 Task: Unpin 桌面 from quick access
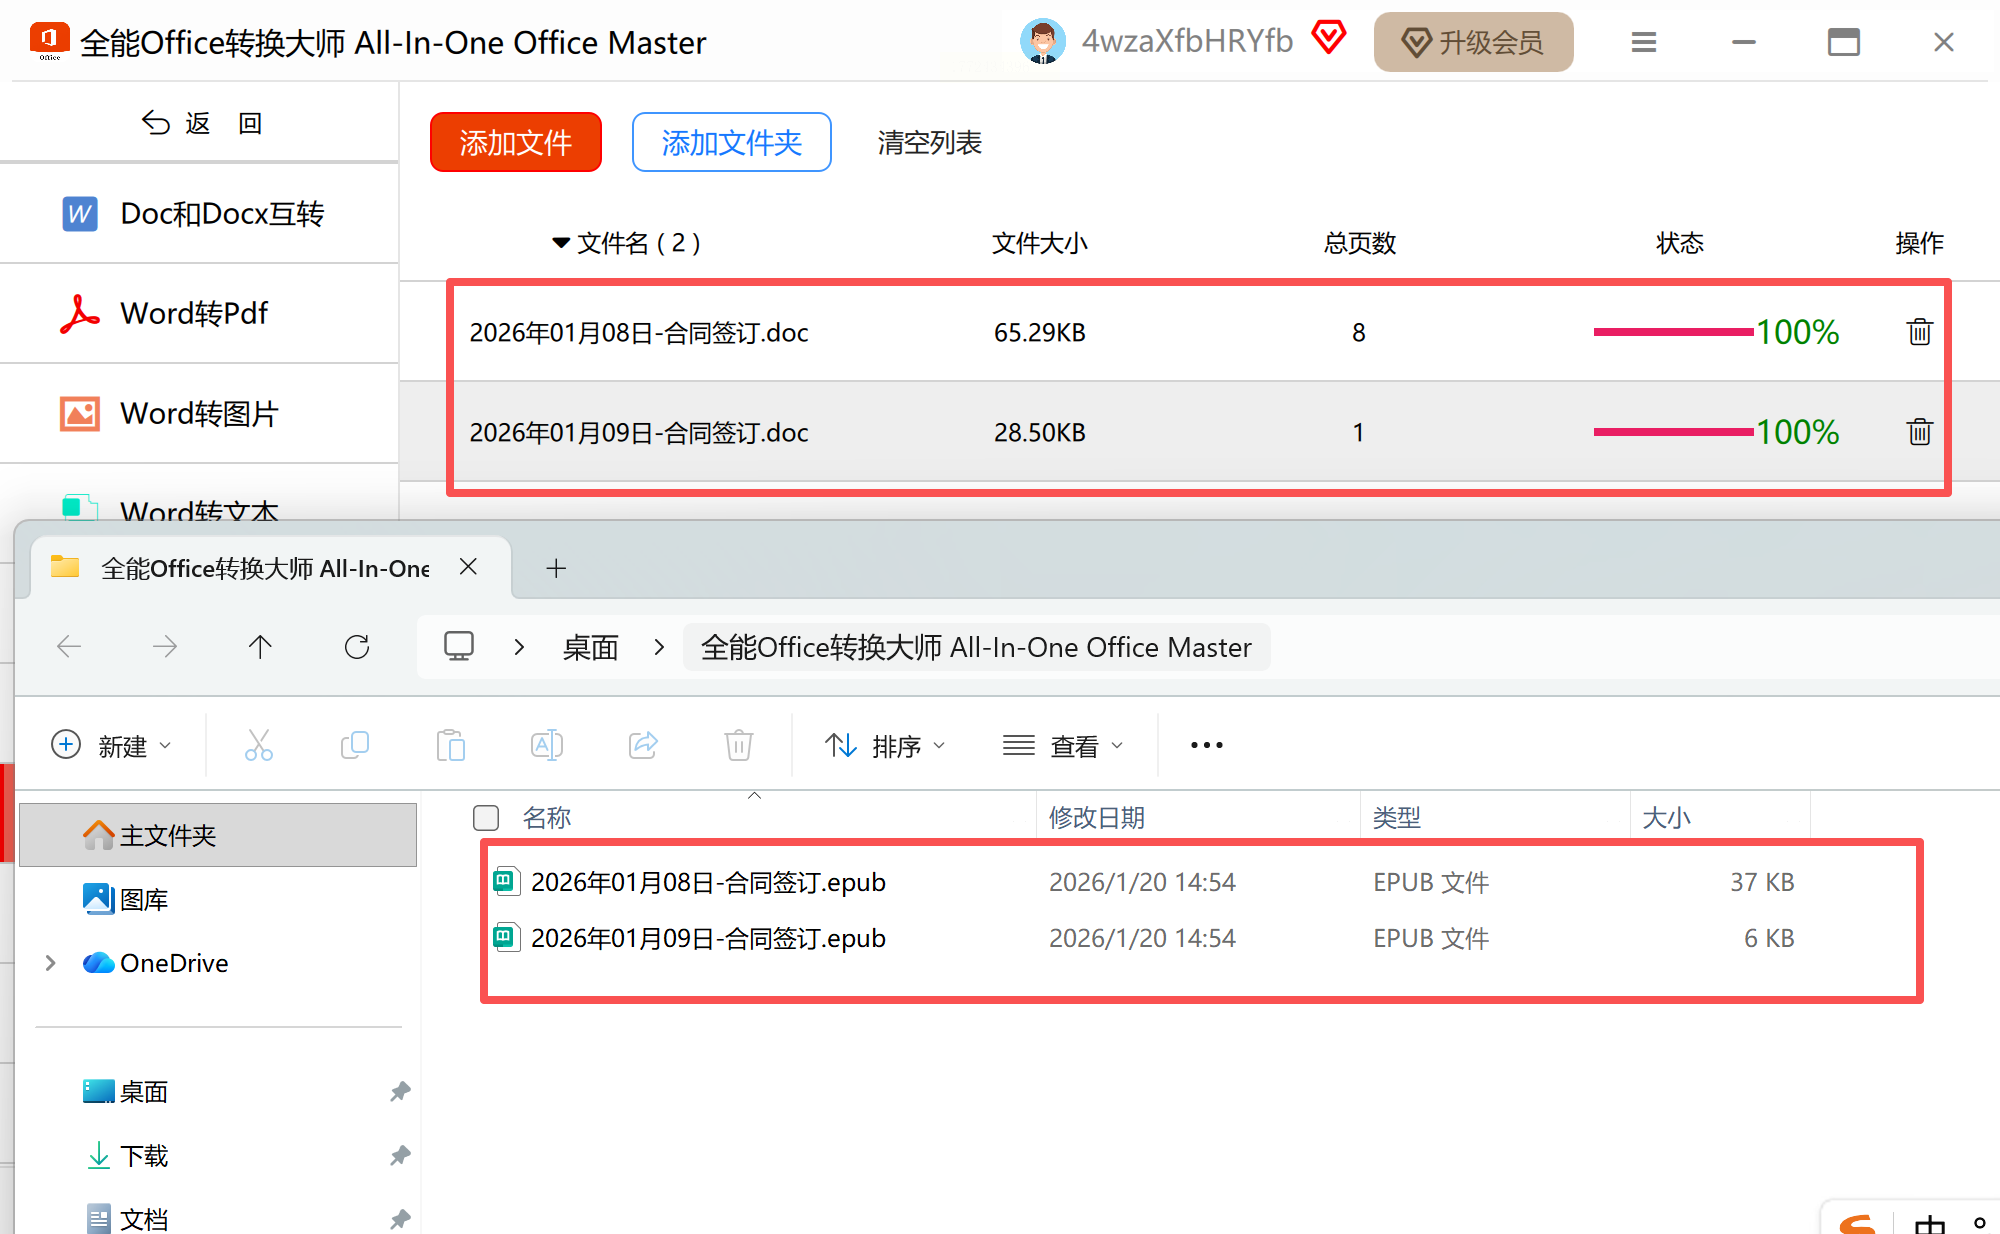[400, 1091]
